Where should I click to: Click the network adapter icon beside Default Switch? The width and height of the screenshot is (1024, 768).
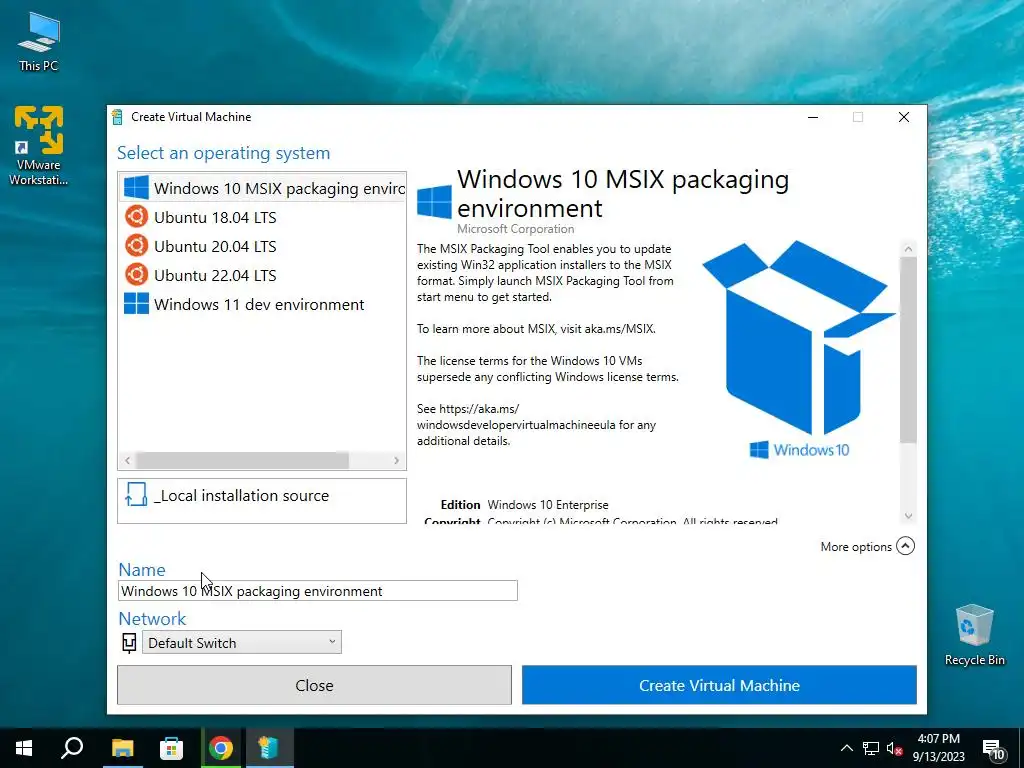[129, 643]
